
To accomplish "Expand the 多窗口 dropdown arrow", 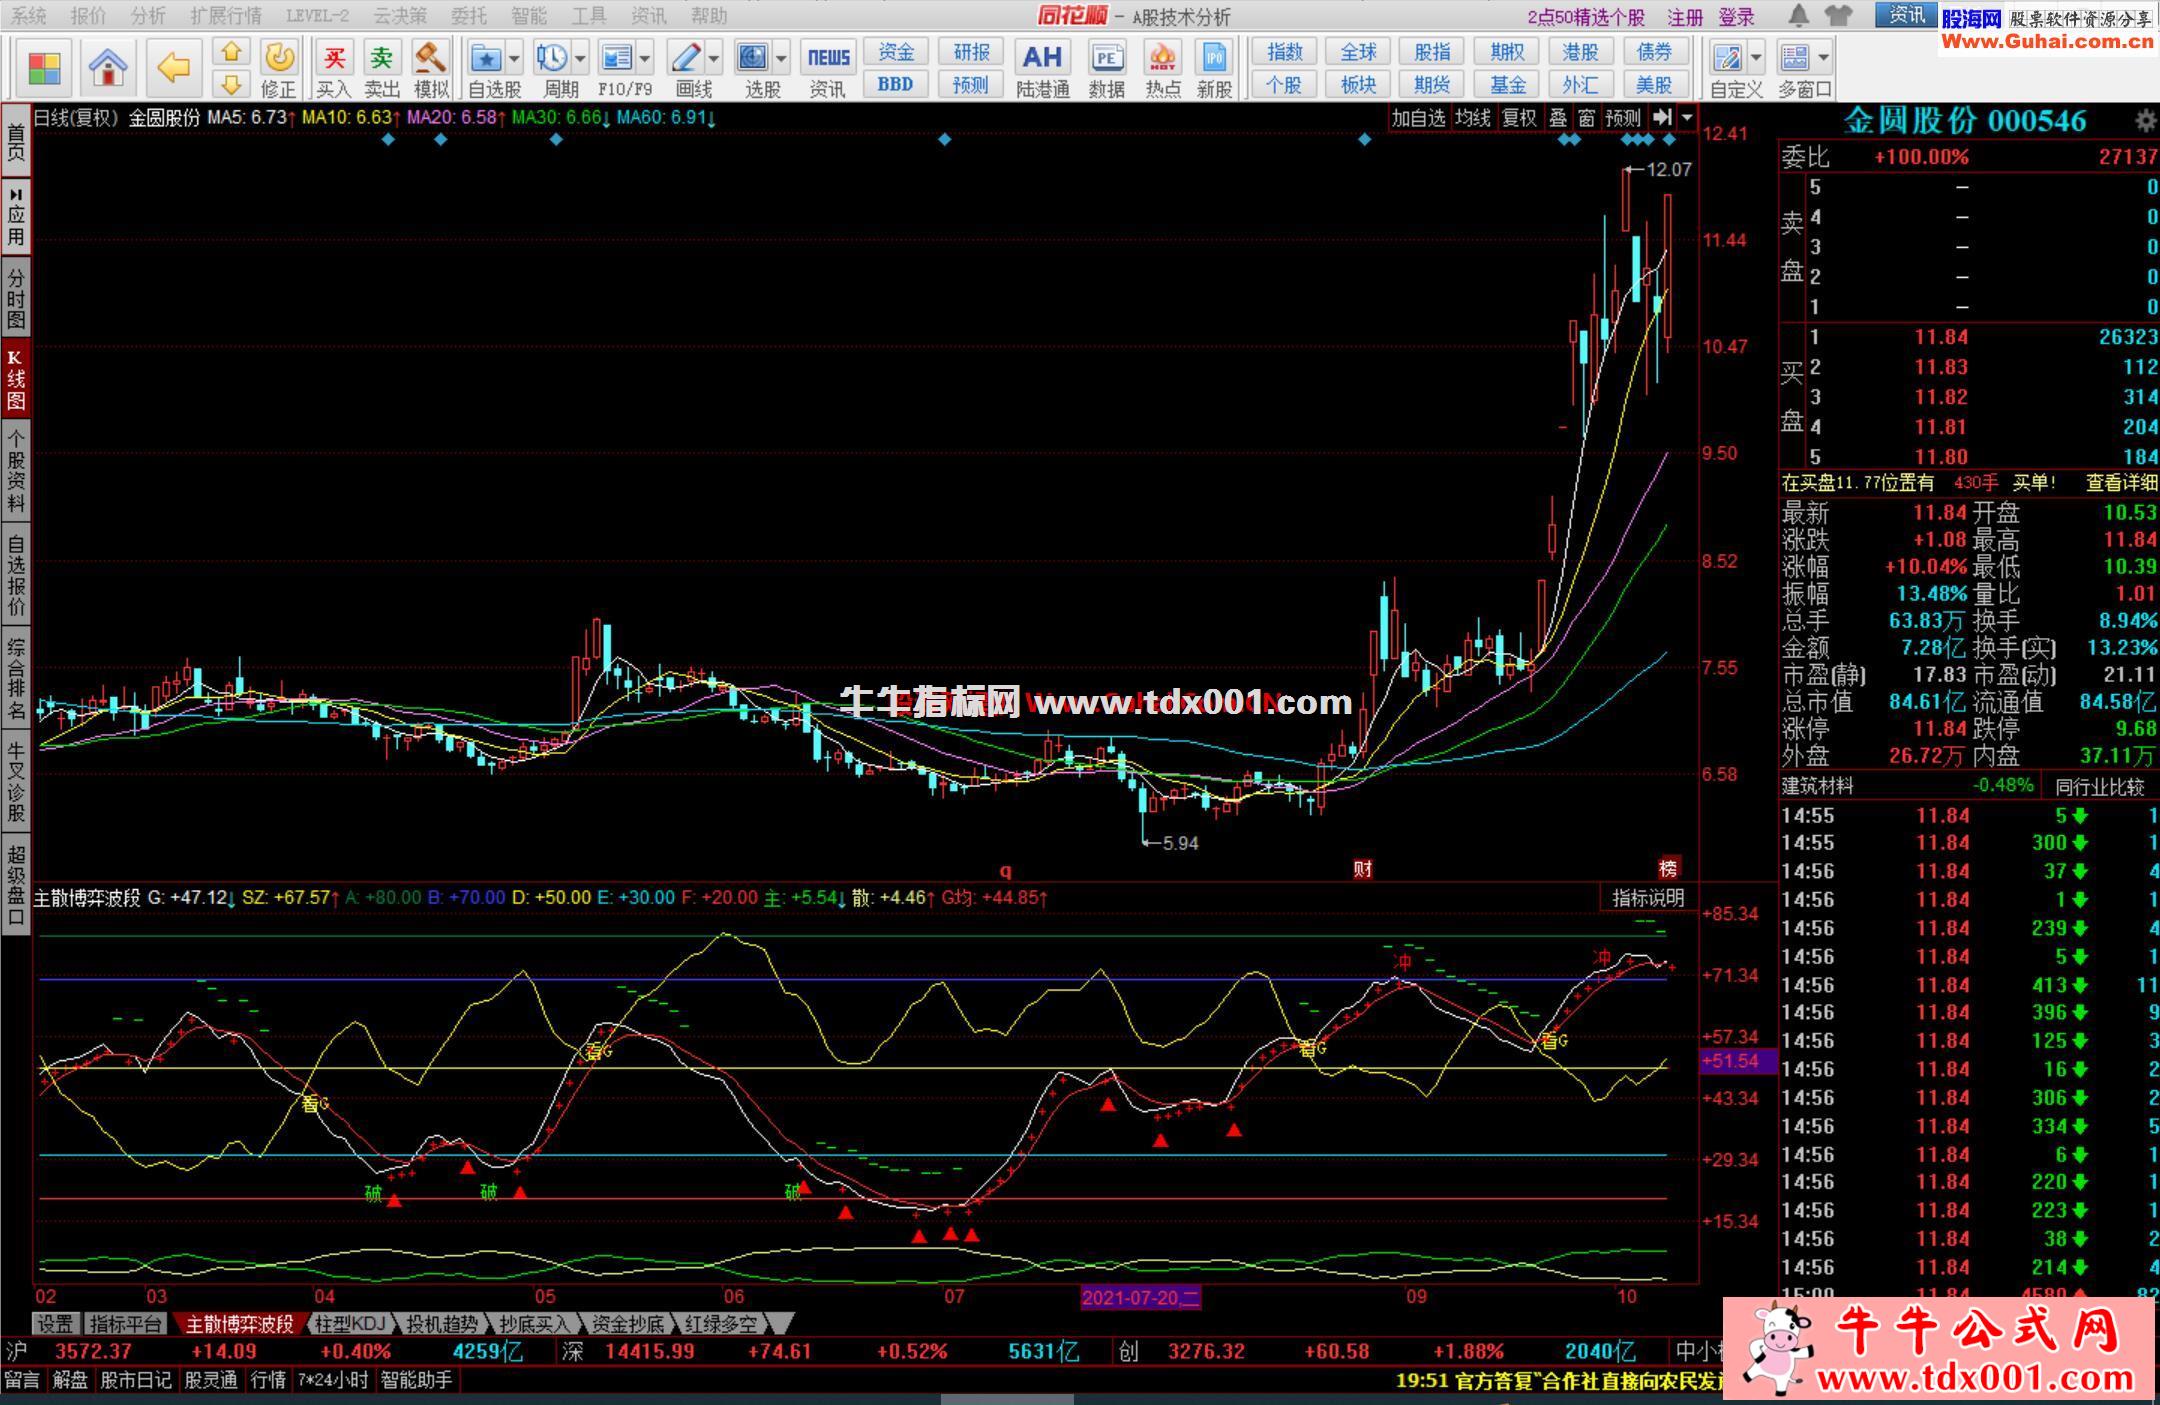I will (x=1823, y=58).
